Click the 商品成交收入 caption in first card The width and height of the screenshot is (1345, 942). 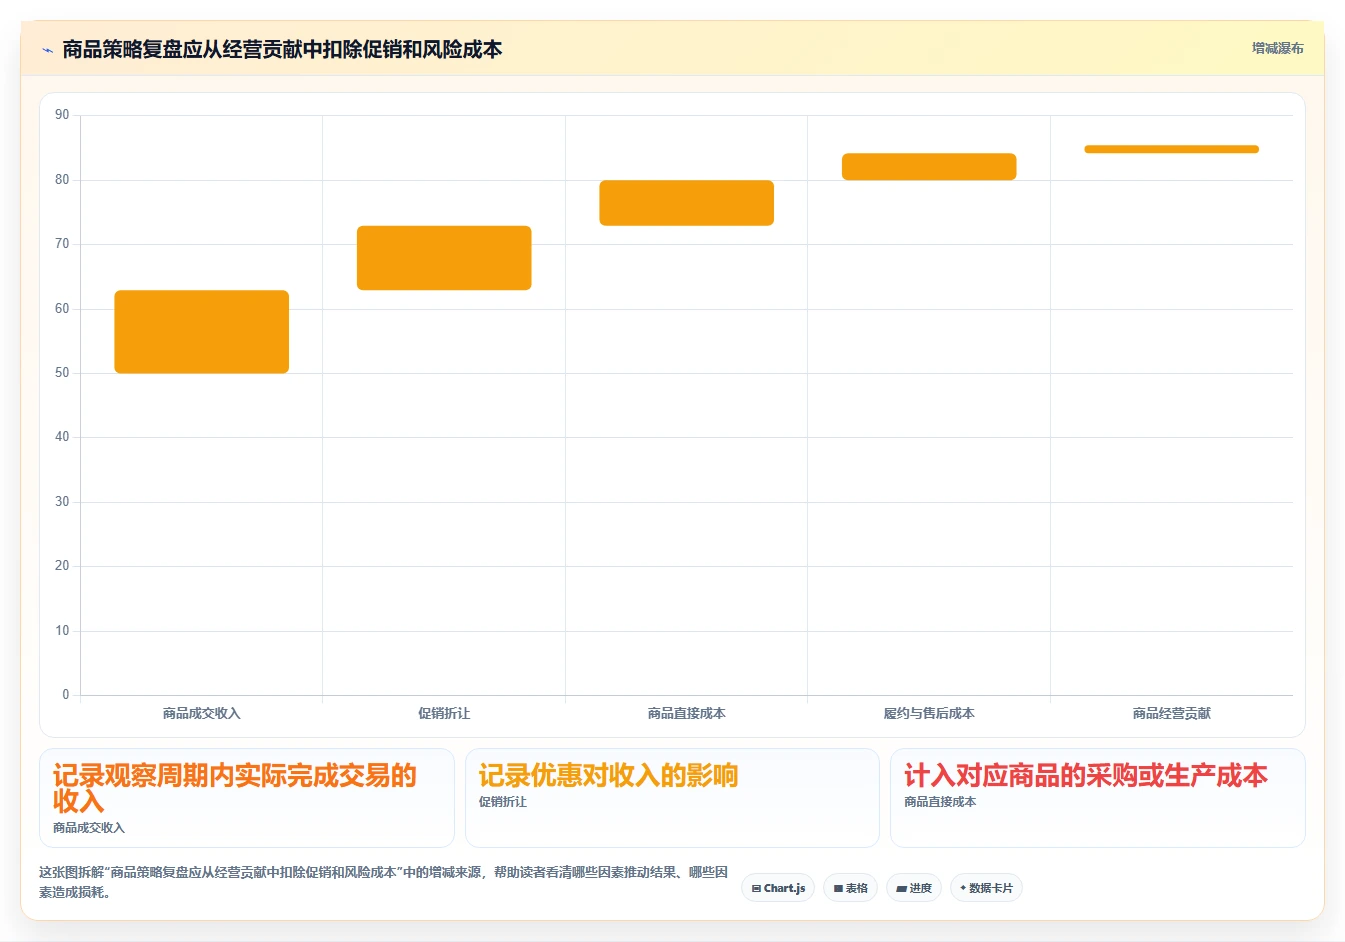click(x=89, y=828)
